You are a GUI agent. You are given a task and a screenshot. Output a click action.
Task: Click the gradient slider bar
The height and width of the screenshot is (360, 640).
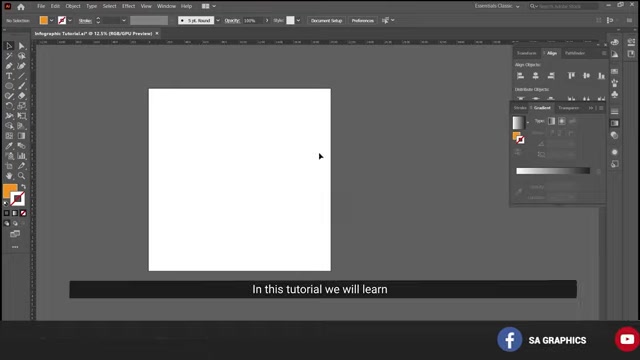(x=553, y=171)
